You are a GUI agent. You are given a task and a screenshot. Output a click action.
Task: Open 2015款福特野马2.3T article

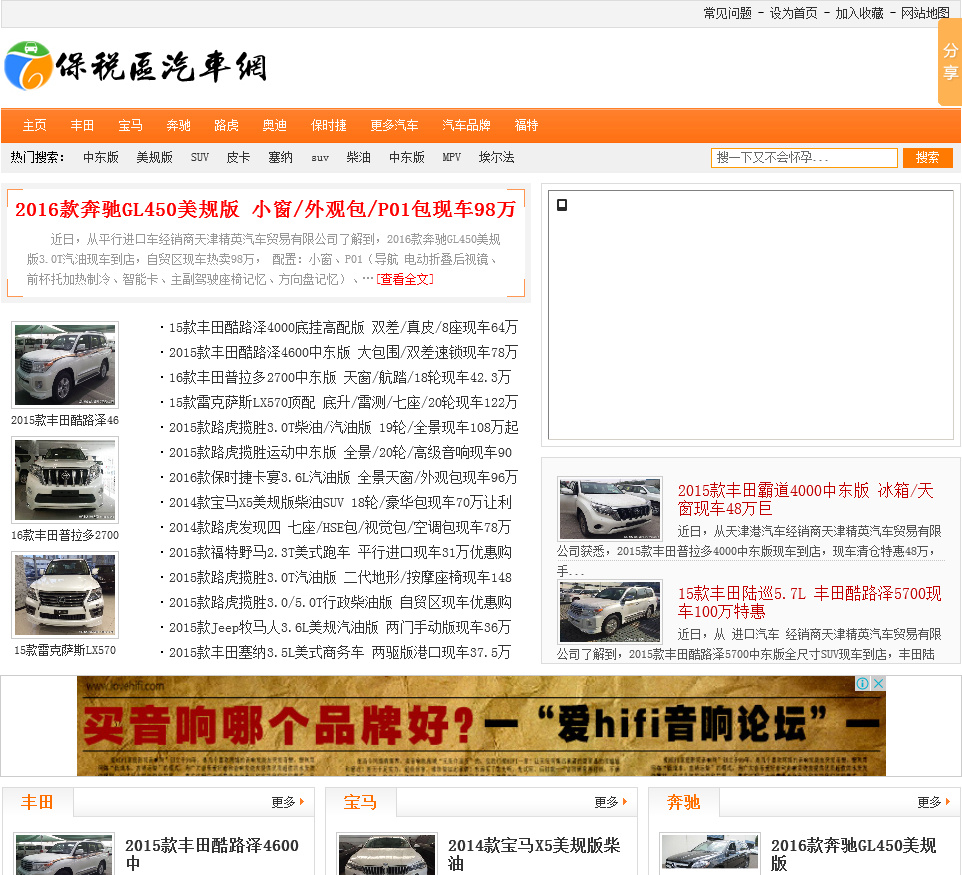click(340, 552)
